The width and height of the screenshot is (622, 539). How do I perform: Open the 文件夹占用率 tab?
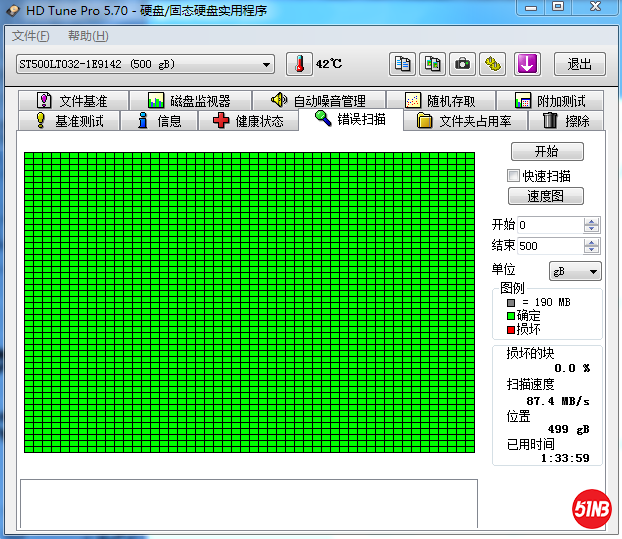coord(465,121)
